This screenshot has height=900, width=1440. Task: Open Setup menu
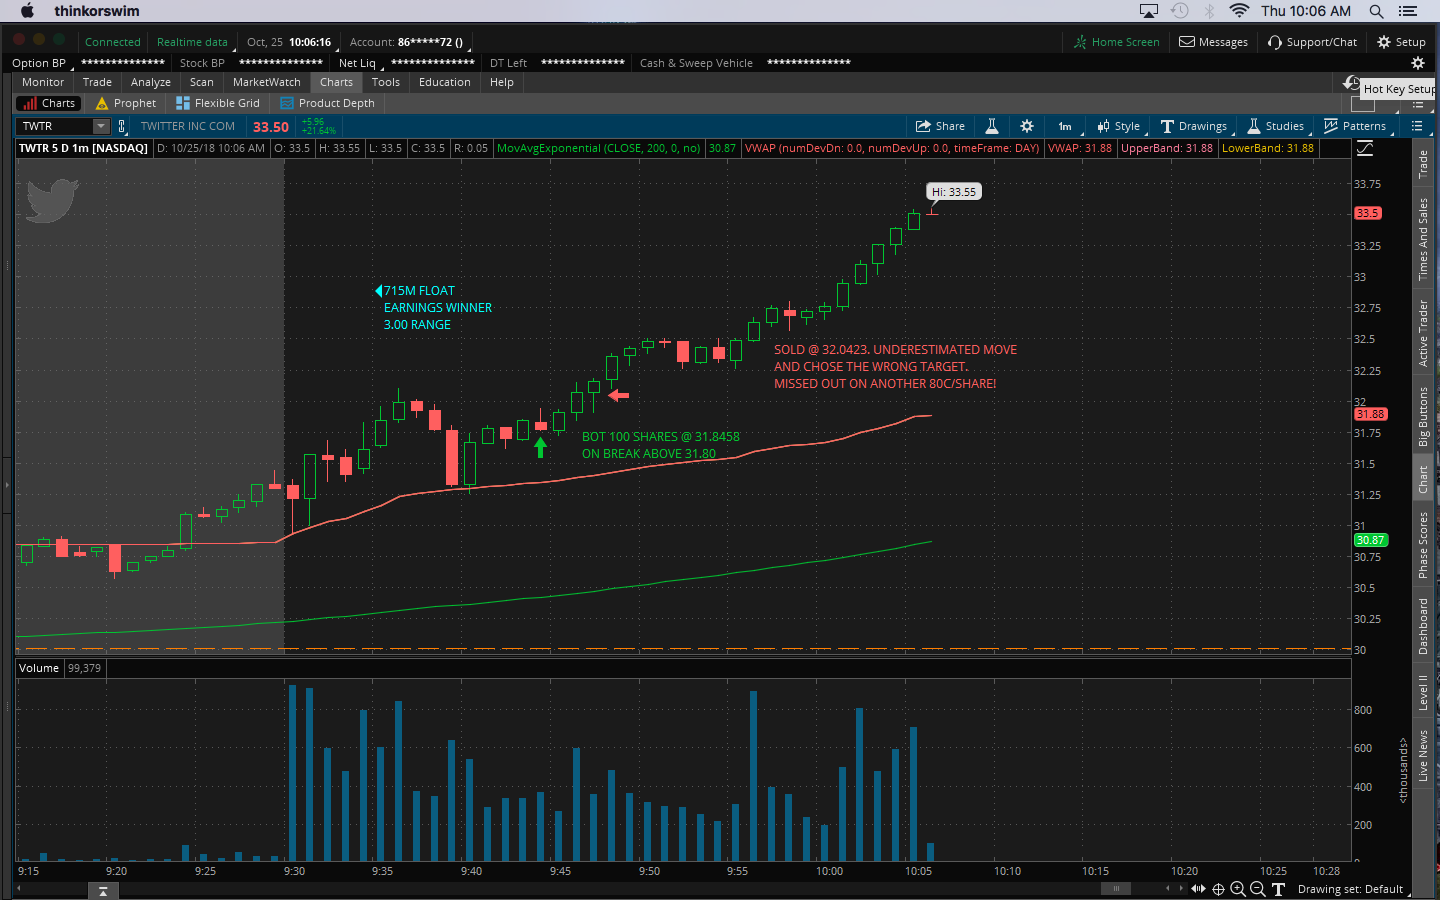(x=1402, y=42)
